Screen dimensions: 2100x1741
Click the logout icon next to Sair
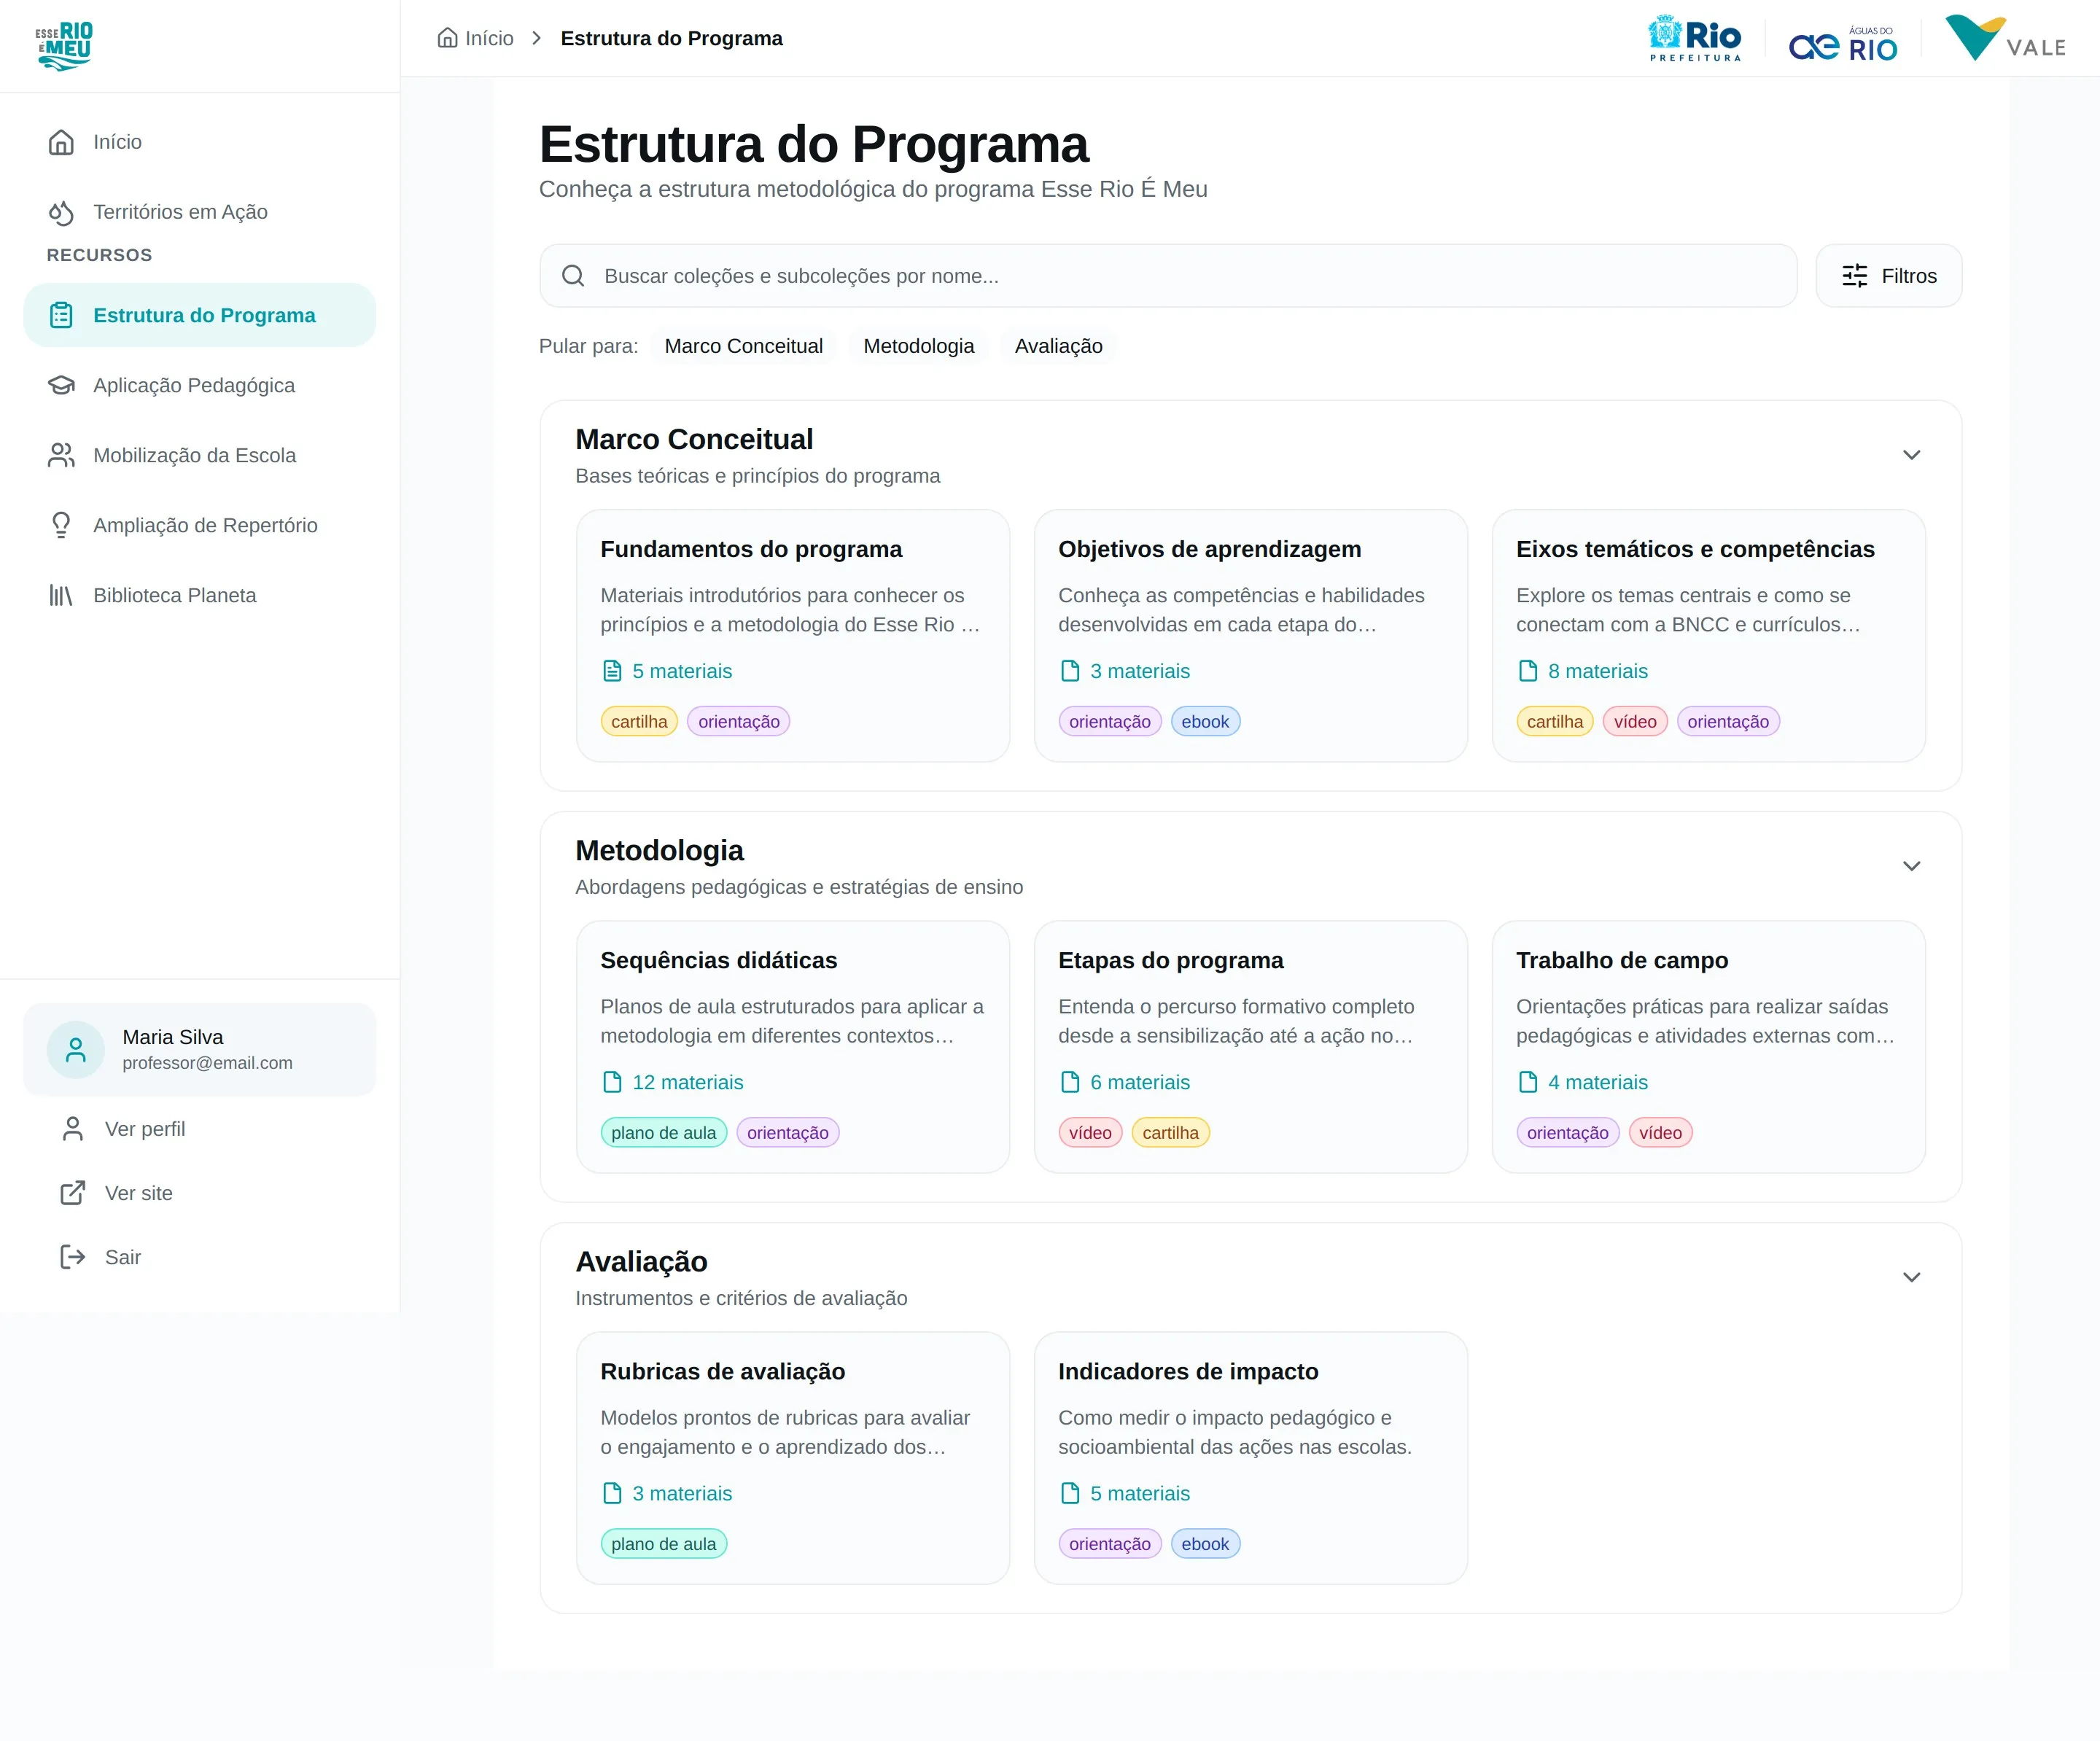pyautogui.click(x=73, y=1257)
